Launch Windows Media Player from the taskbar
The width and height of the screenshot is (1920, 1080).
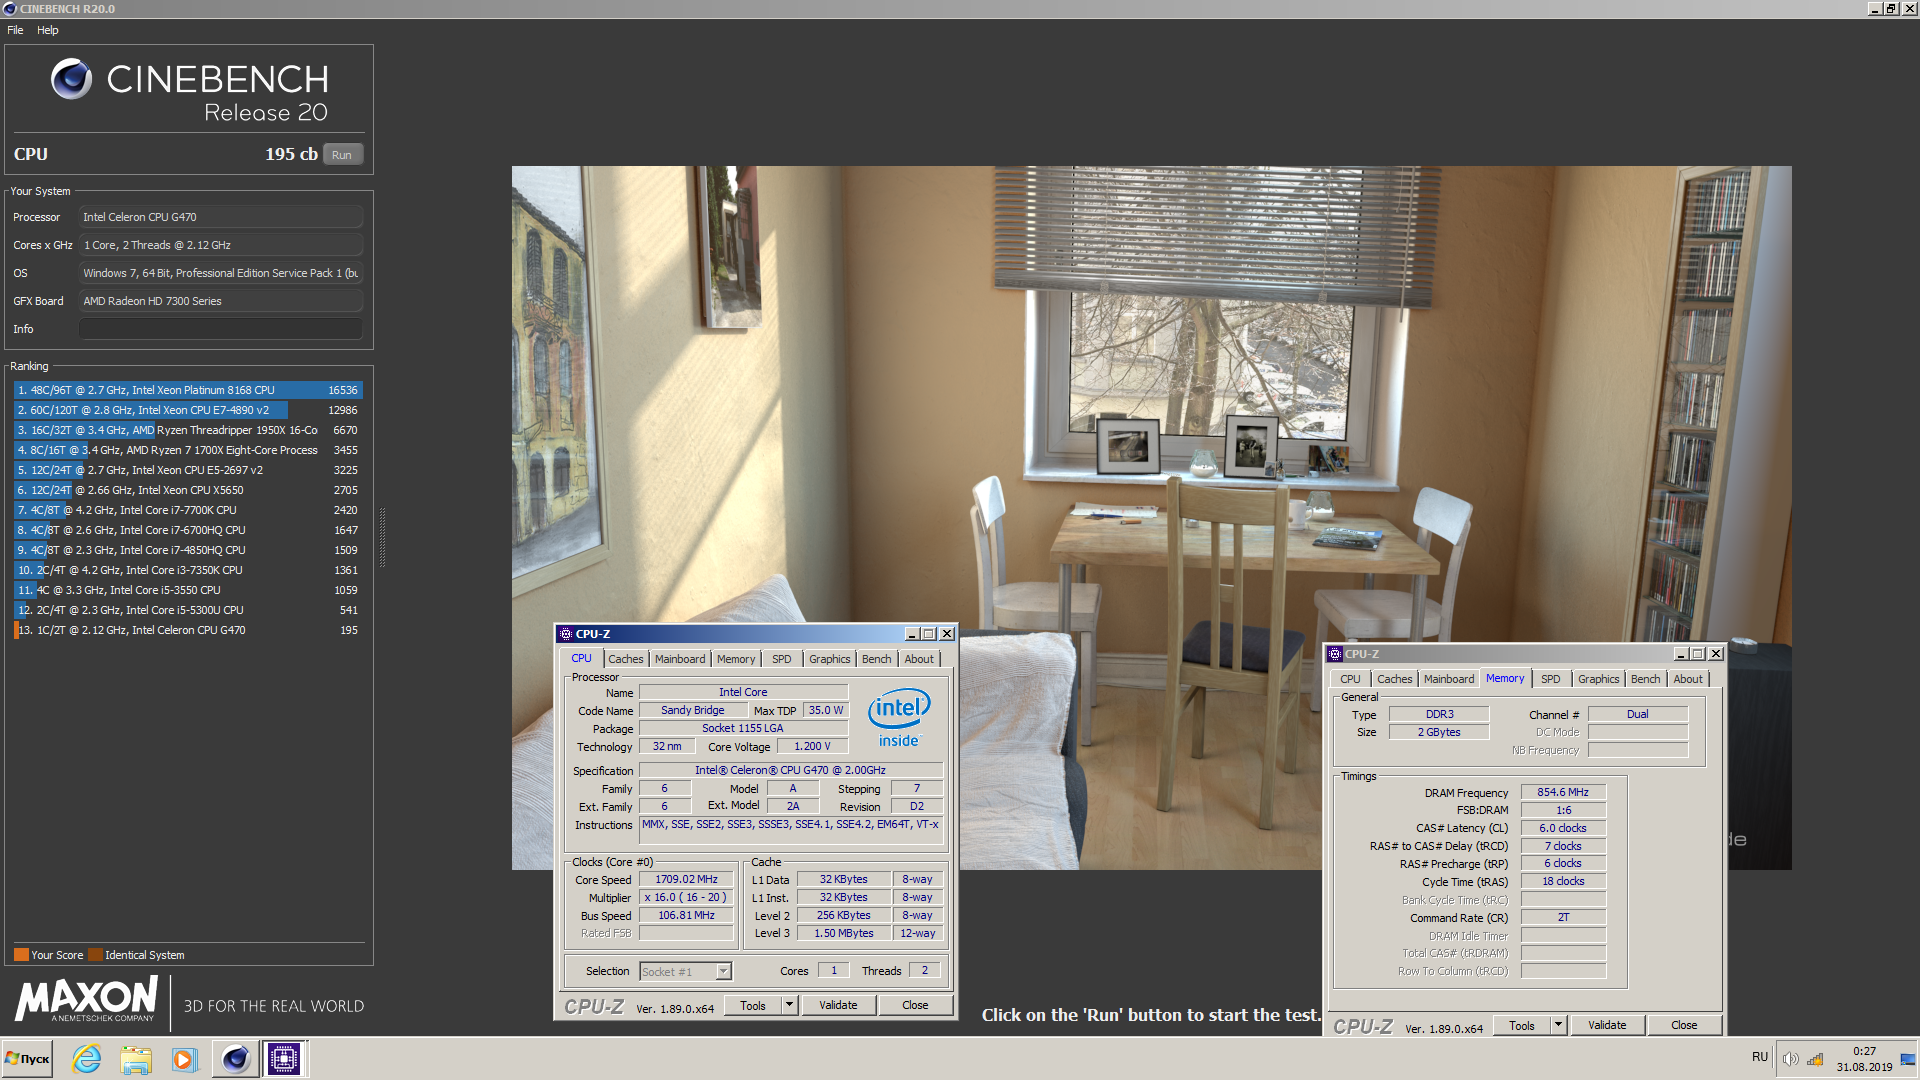click(x=183, y=1058)
